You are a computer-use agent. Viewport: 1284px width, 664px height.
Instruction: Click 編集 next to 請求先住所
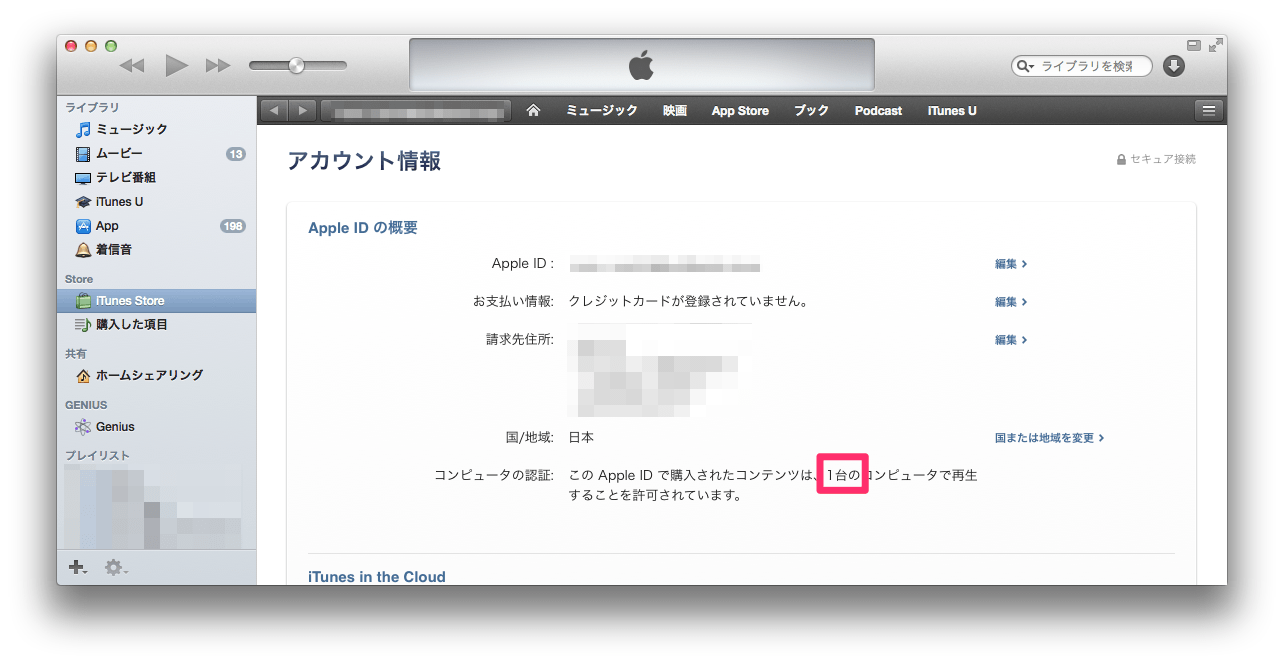(1011, 340)
